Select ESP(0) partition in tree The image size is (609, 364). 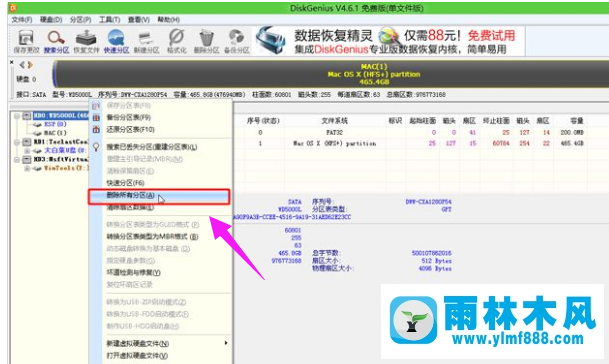55,124
